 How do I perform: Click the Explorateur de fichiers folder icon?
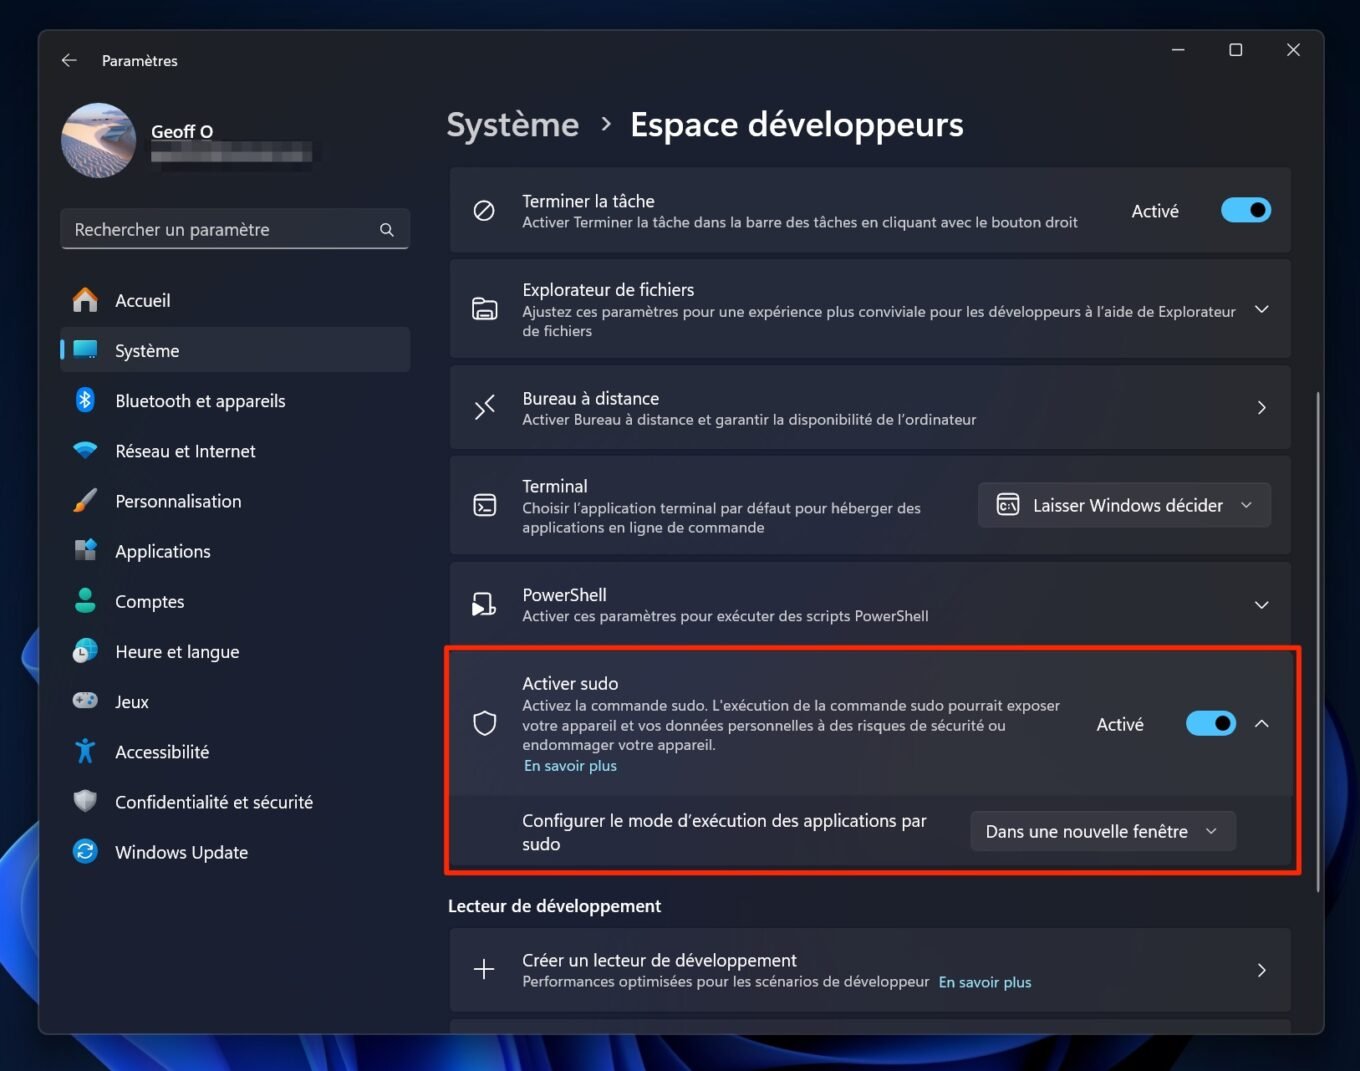(484, 309)
